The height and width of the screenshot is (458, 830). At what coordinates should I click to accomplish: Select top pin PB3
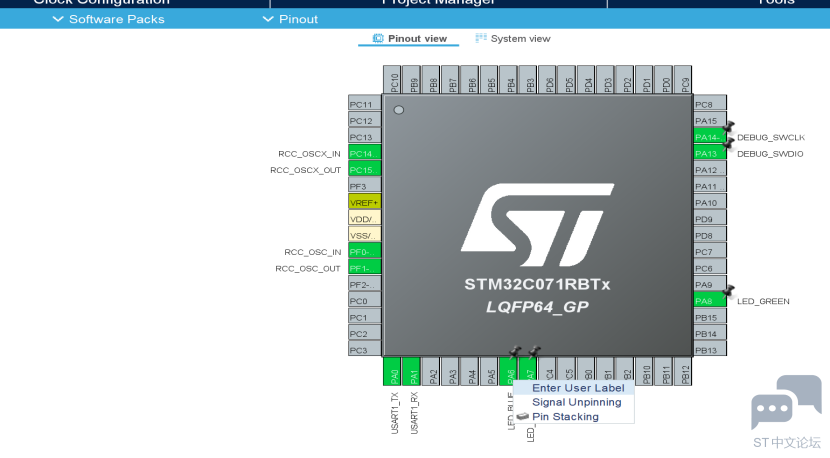pos(528,80)
